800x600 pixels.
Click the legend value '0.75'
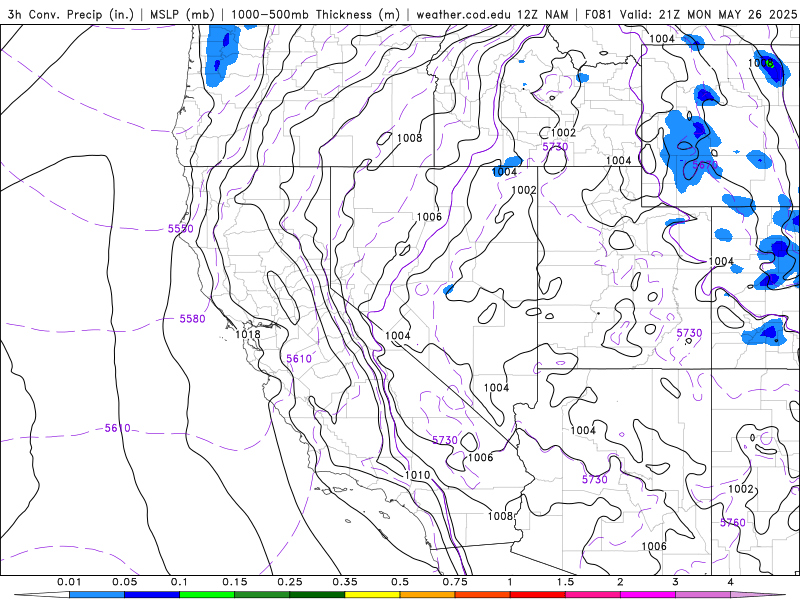pos(455,582)
